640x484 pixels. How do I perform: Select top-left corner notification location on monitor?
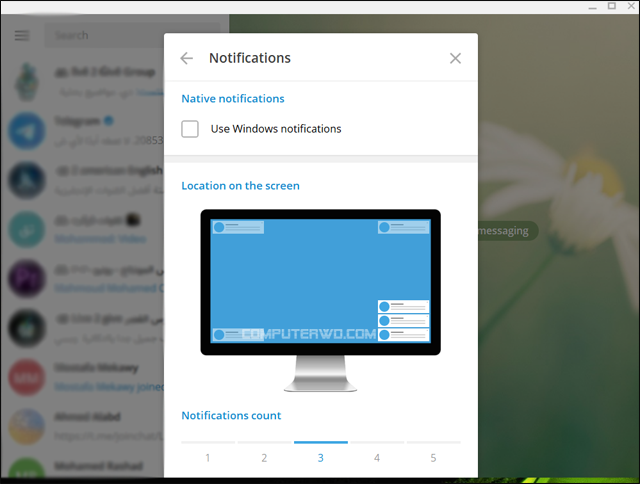pyautogui.click(x=238, y=227)
